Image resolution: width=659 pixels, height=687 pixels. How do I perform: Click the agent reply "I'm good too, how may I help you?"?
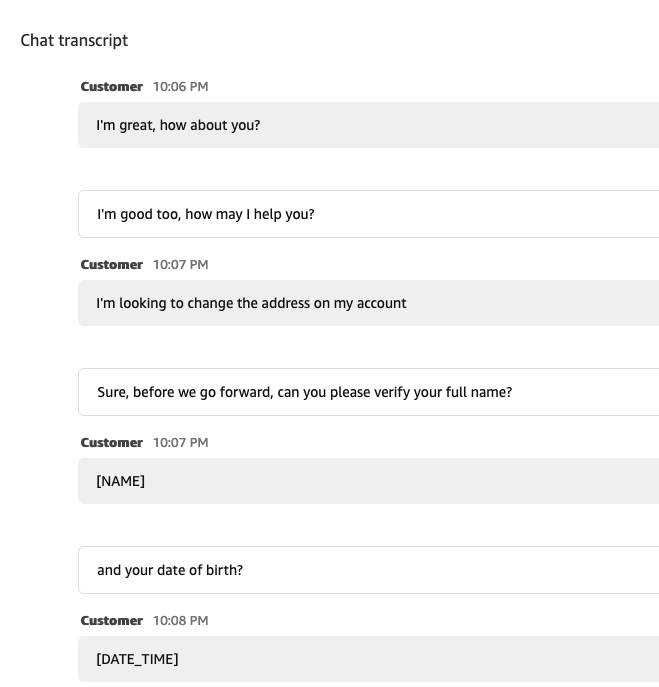pos(368,214)
